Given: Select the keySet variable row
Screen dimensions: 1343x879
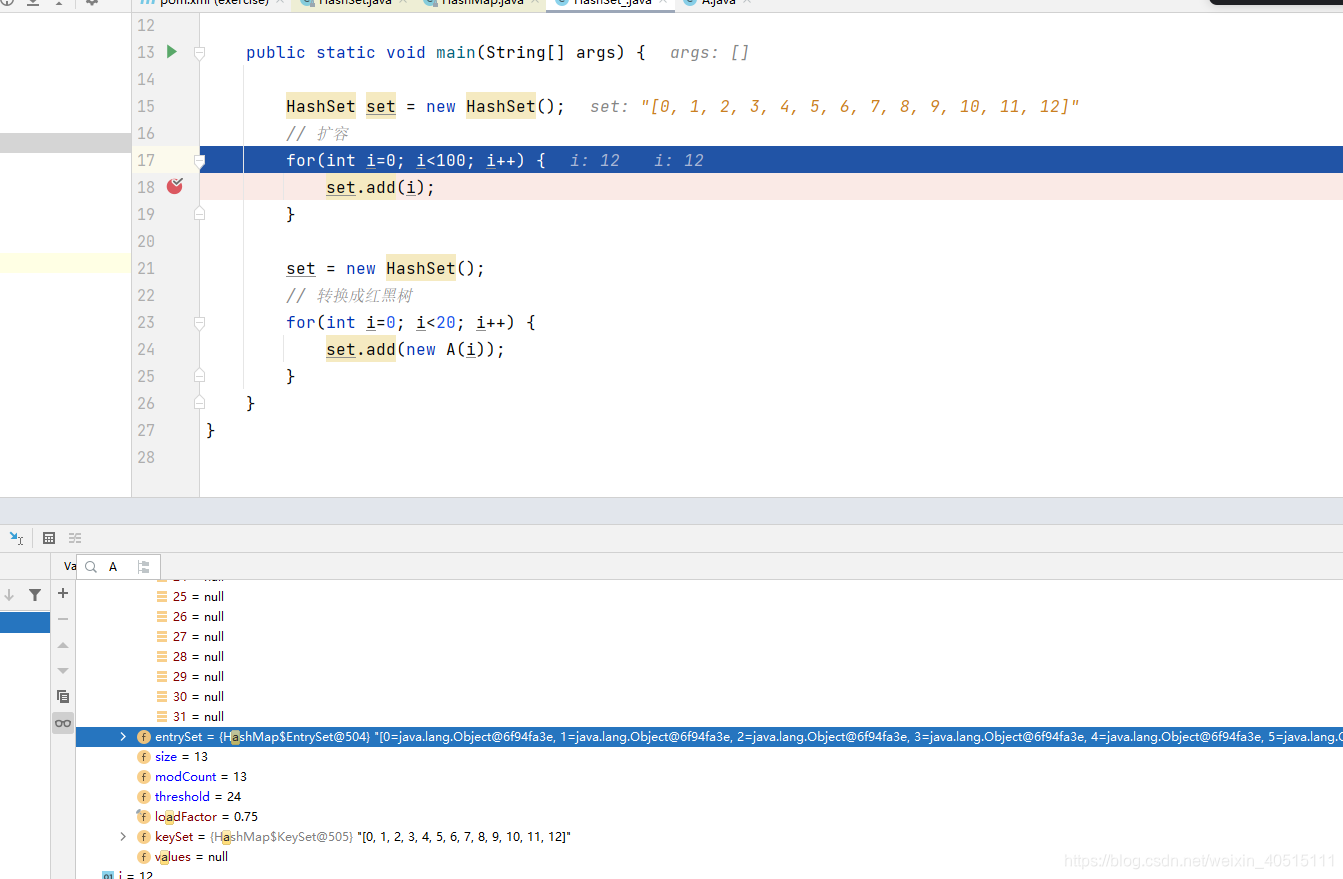Looking at the screenshot, I should (x=709, y=837).
